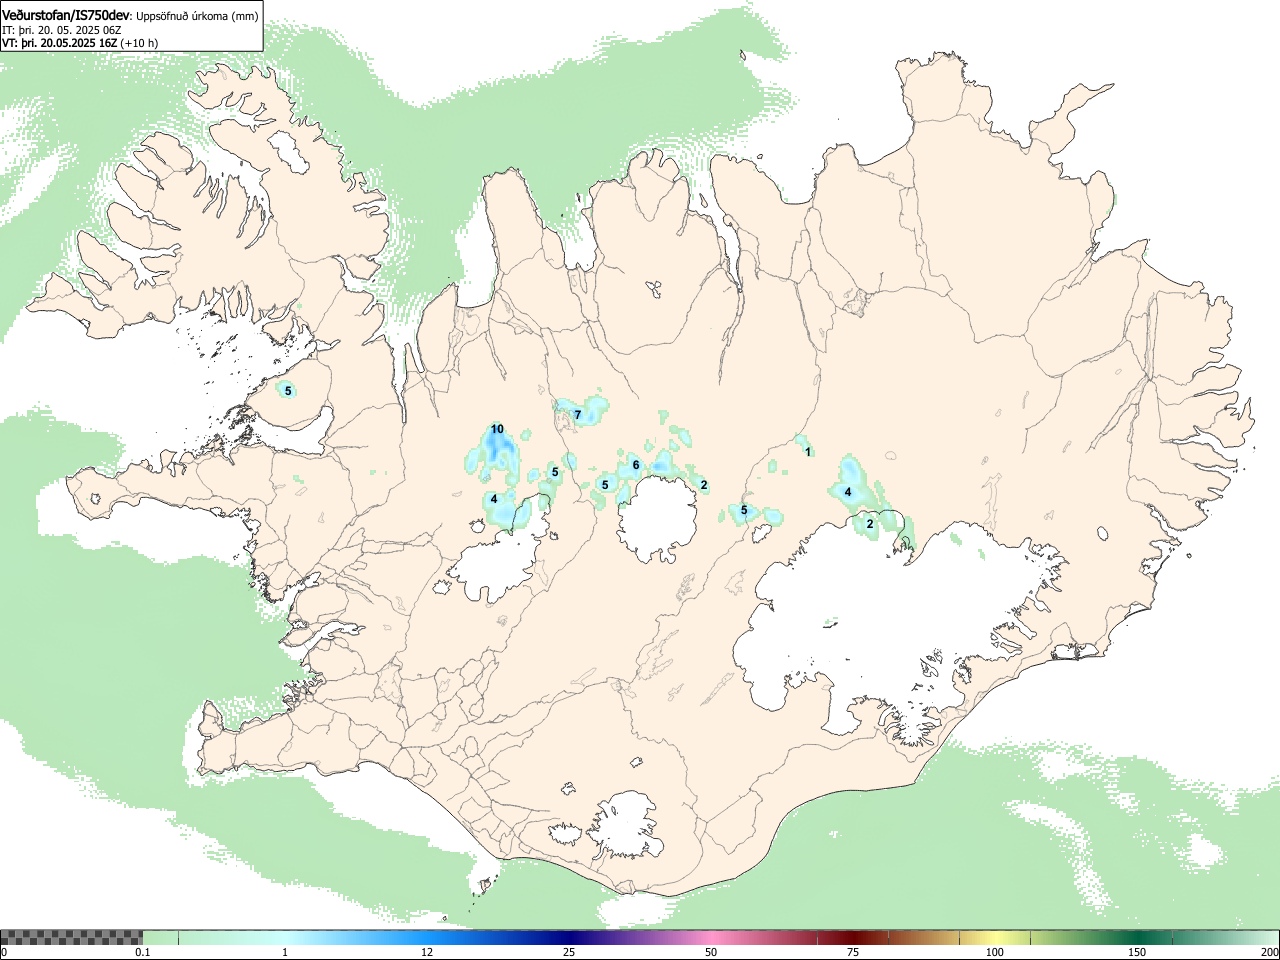Click the precipitation value 6 on the map

(636, 465)
